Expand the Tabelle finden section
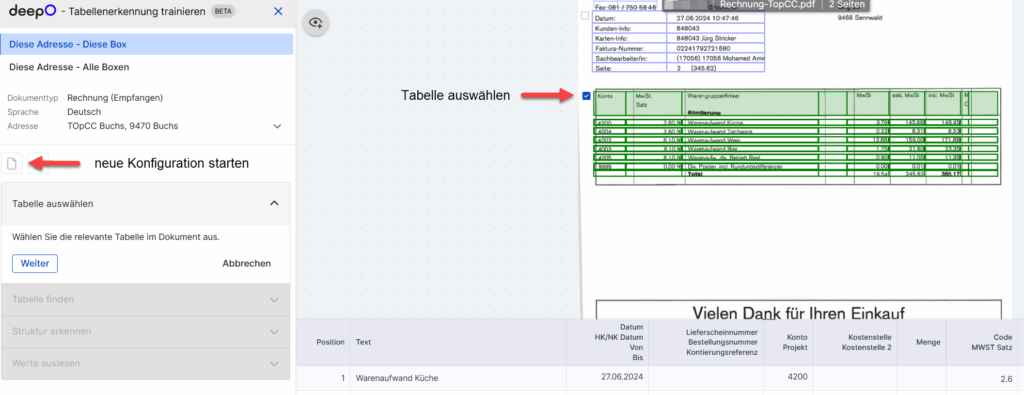 146,299
